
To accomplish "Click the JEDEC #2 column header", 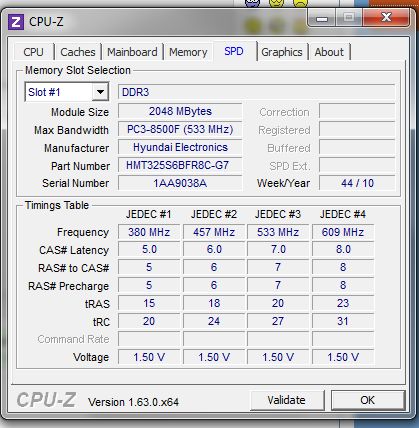I will point(214,214).
